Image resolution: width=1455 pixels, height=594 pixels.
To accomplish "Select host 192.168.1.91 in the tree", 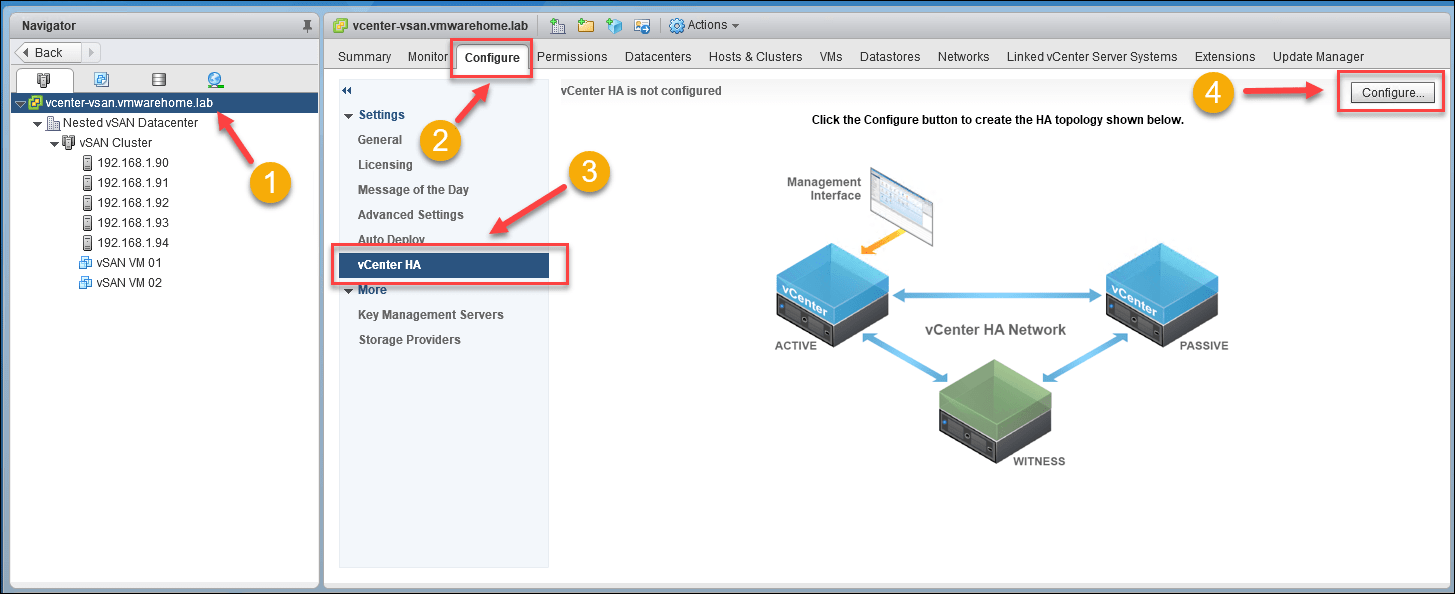I will coord(132,183).
